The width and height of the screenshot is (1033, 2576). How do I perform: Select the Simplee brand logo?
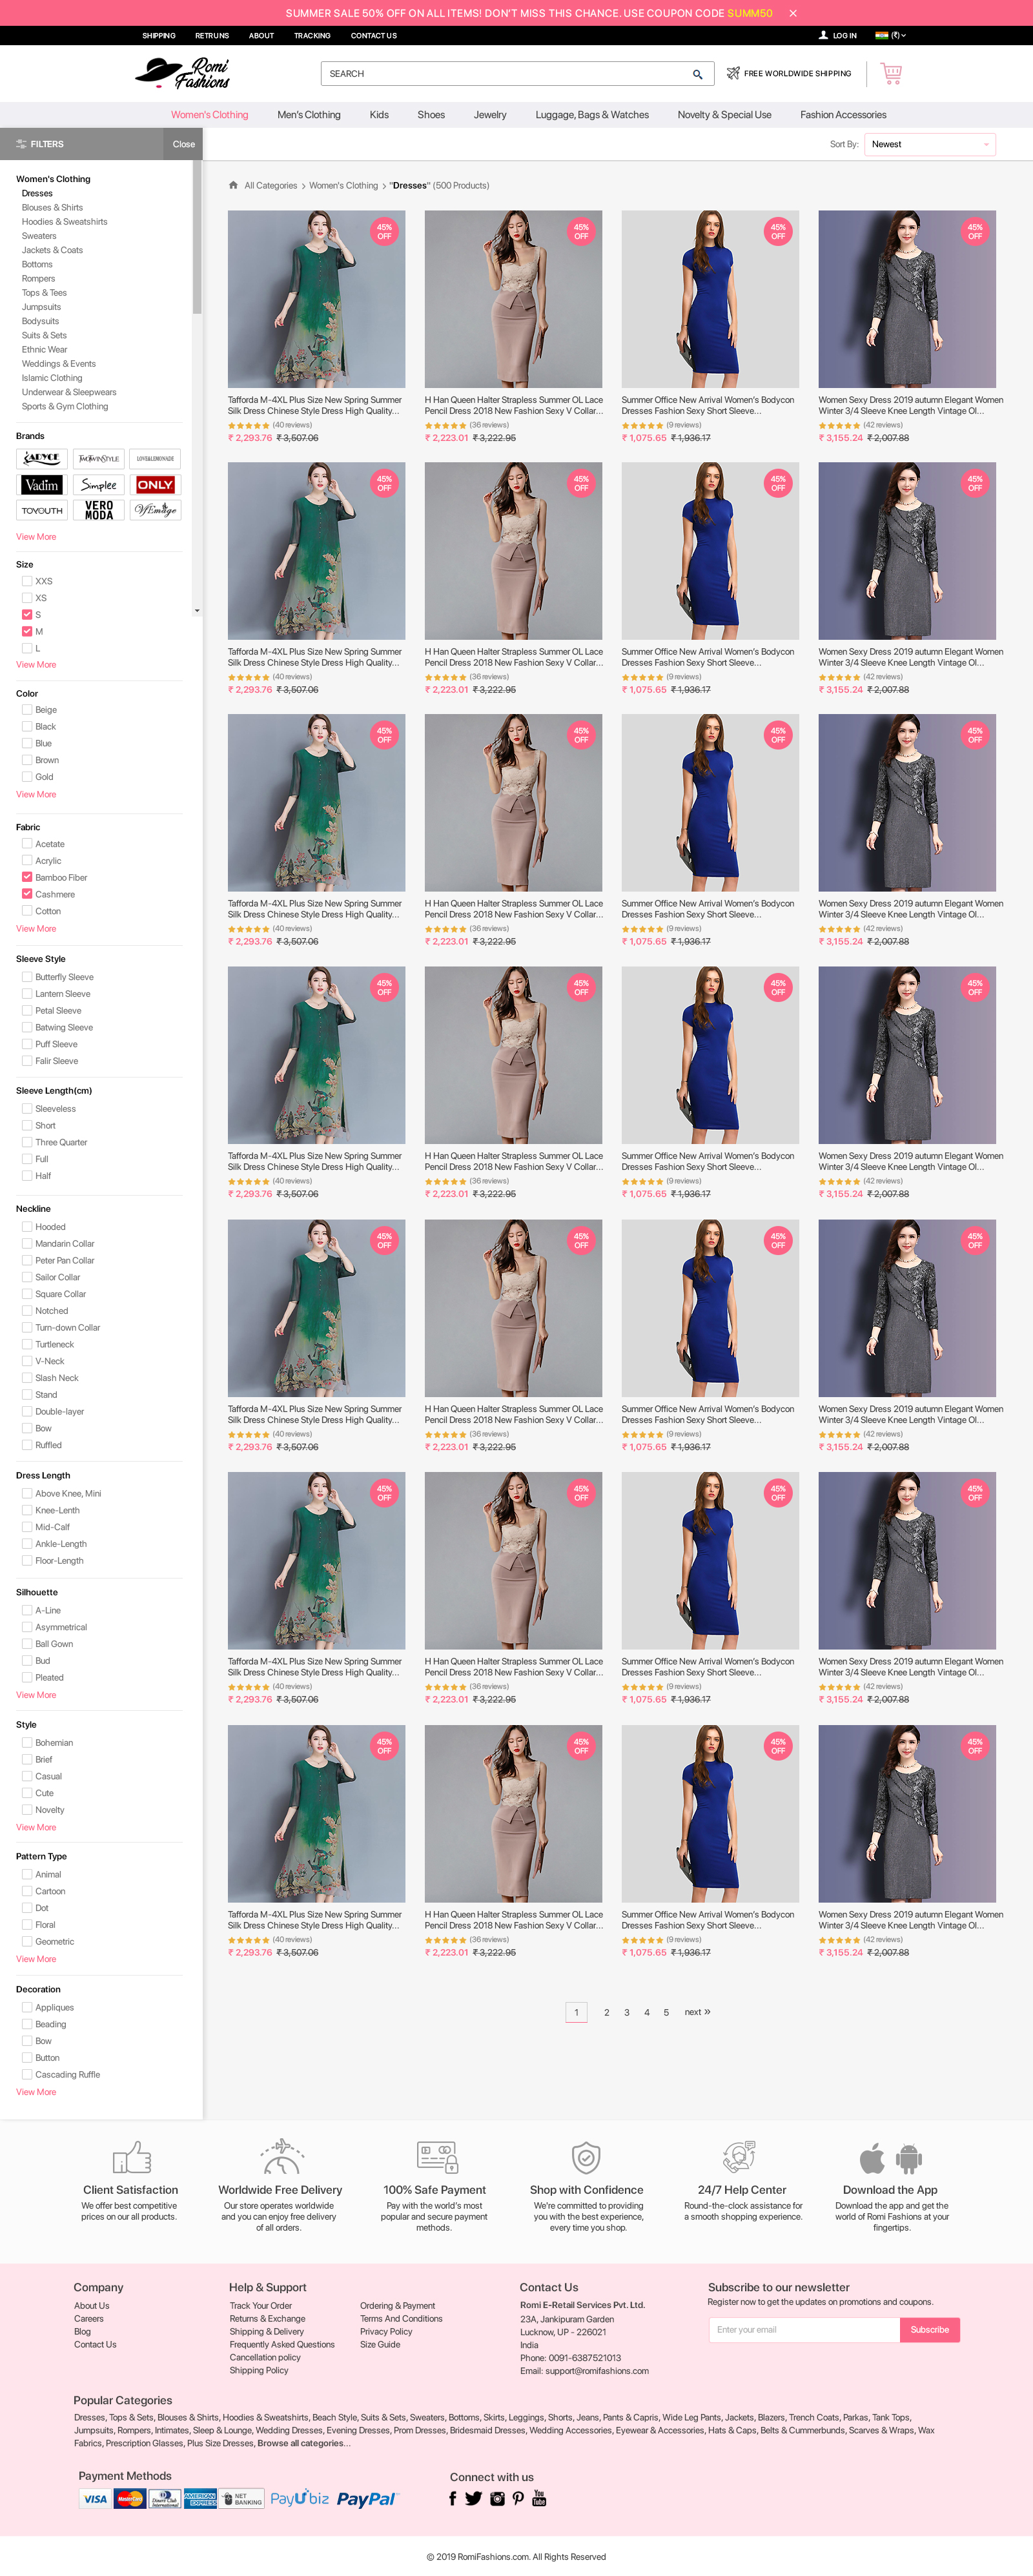click(99, 485)
